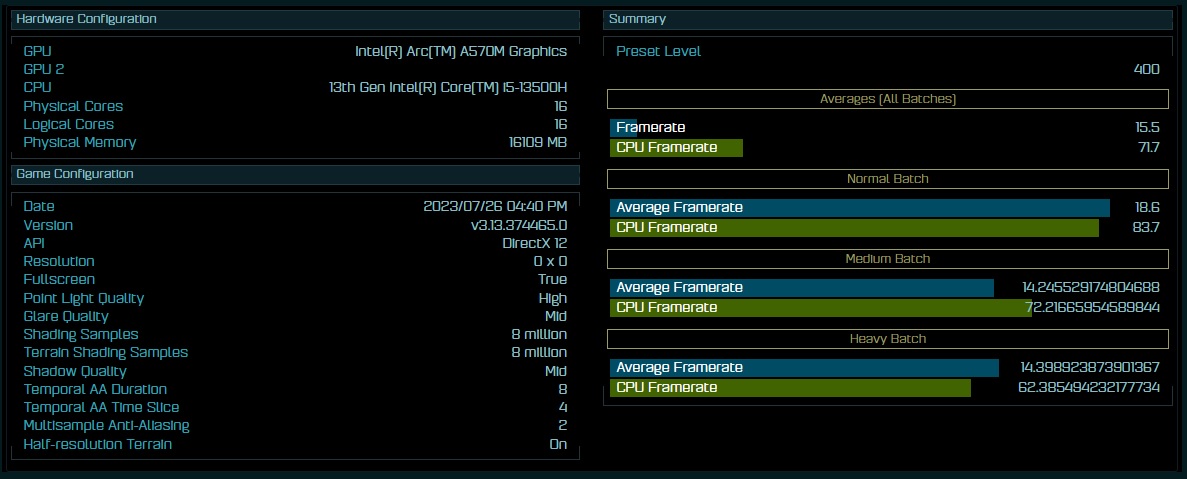
Task: Click the Multisample Anti-Aliasing value 2
Action: point(562,425)
